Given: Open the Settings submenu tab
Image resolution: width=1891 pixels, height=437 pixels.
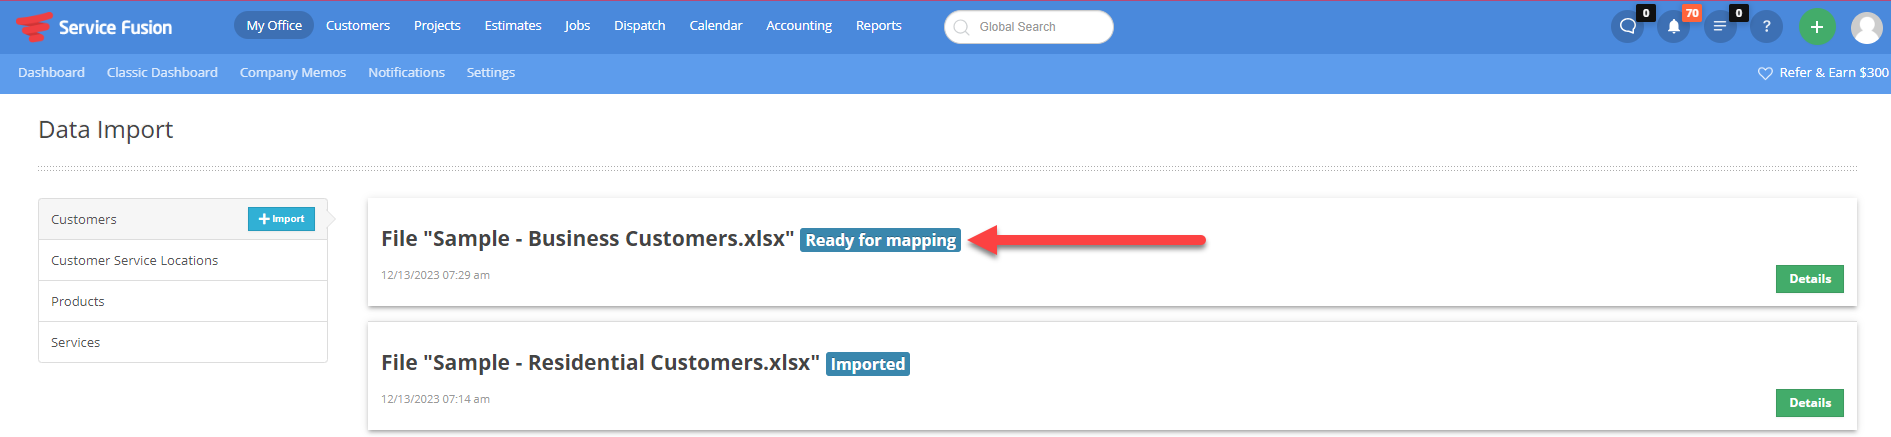Looking at the screenshot, I should tap(491, 73).
